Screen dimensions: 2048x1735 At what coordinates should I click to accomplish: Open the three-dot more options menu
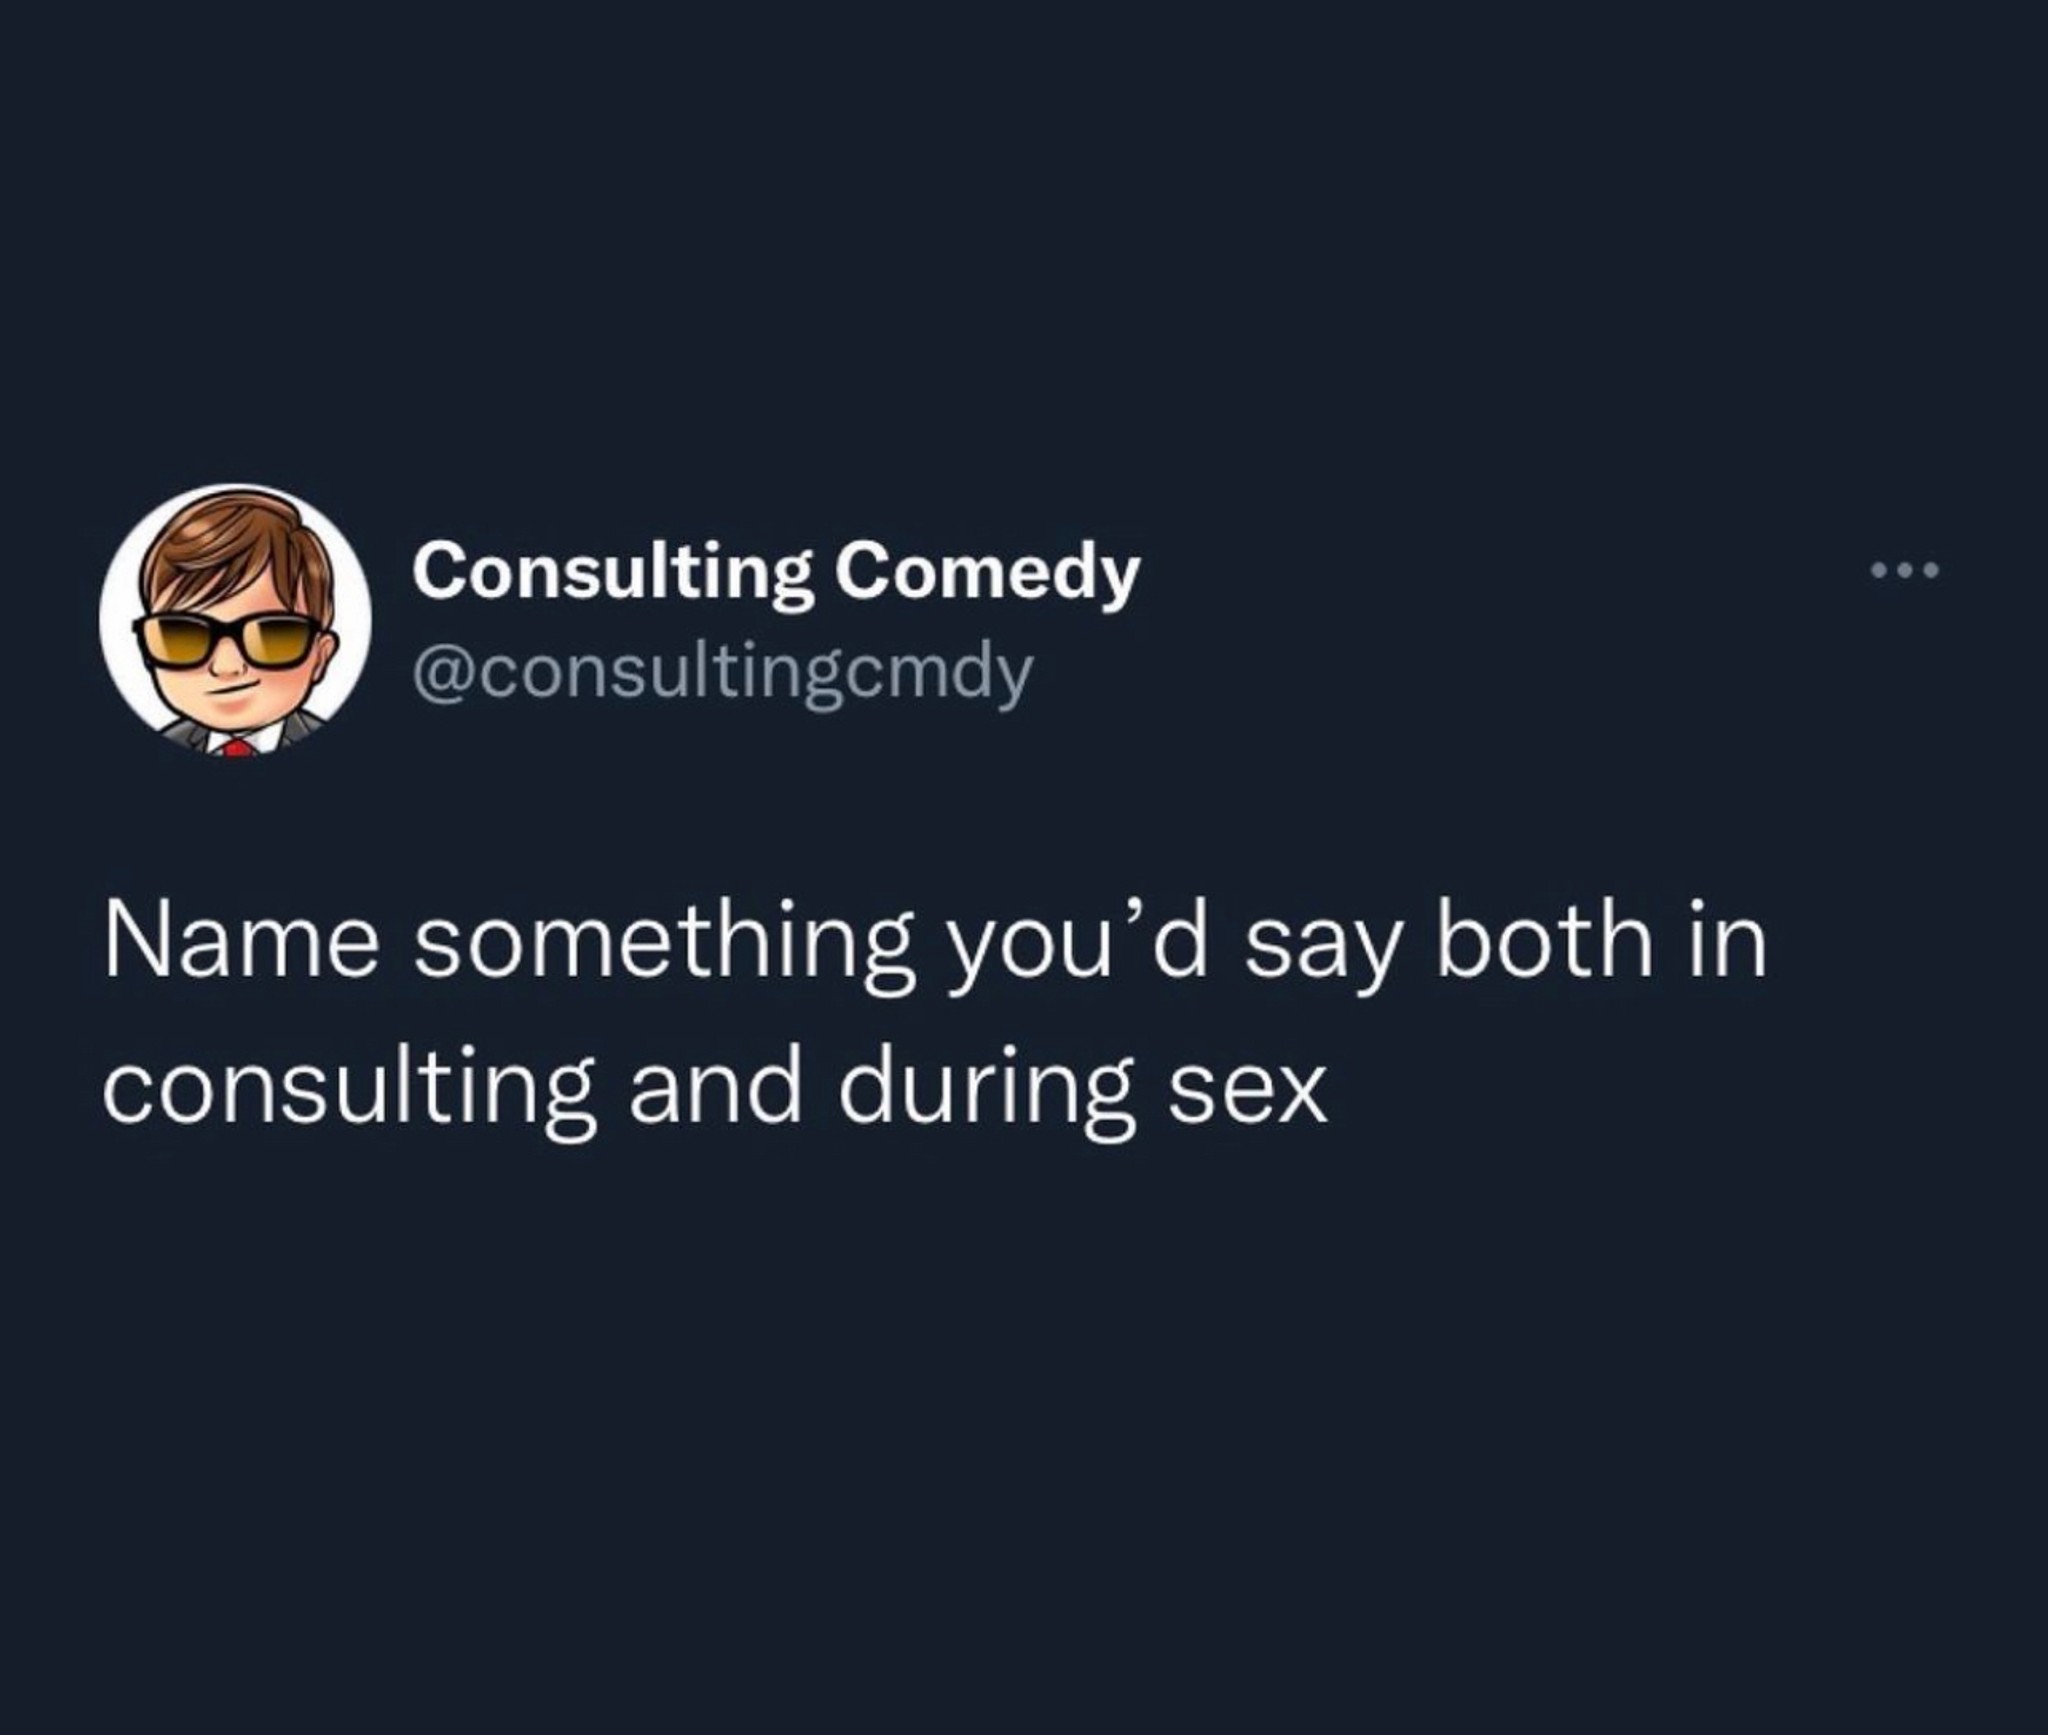tap(1905, 571)
